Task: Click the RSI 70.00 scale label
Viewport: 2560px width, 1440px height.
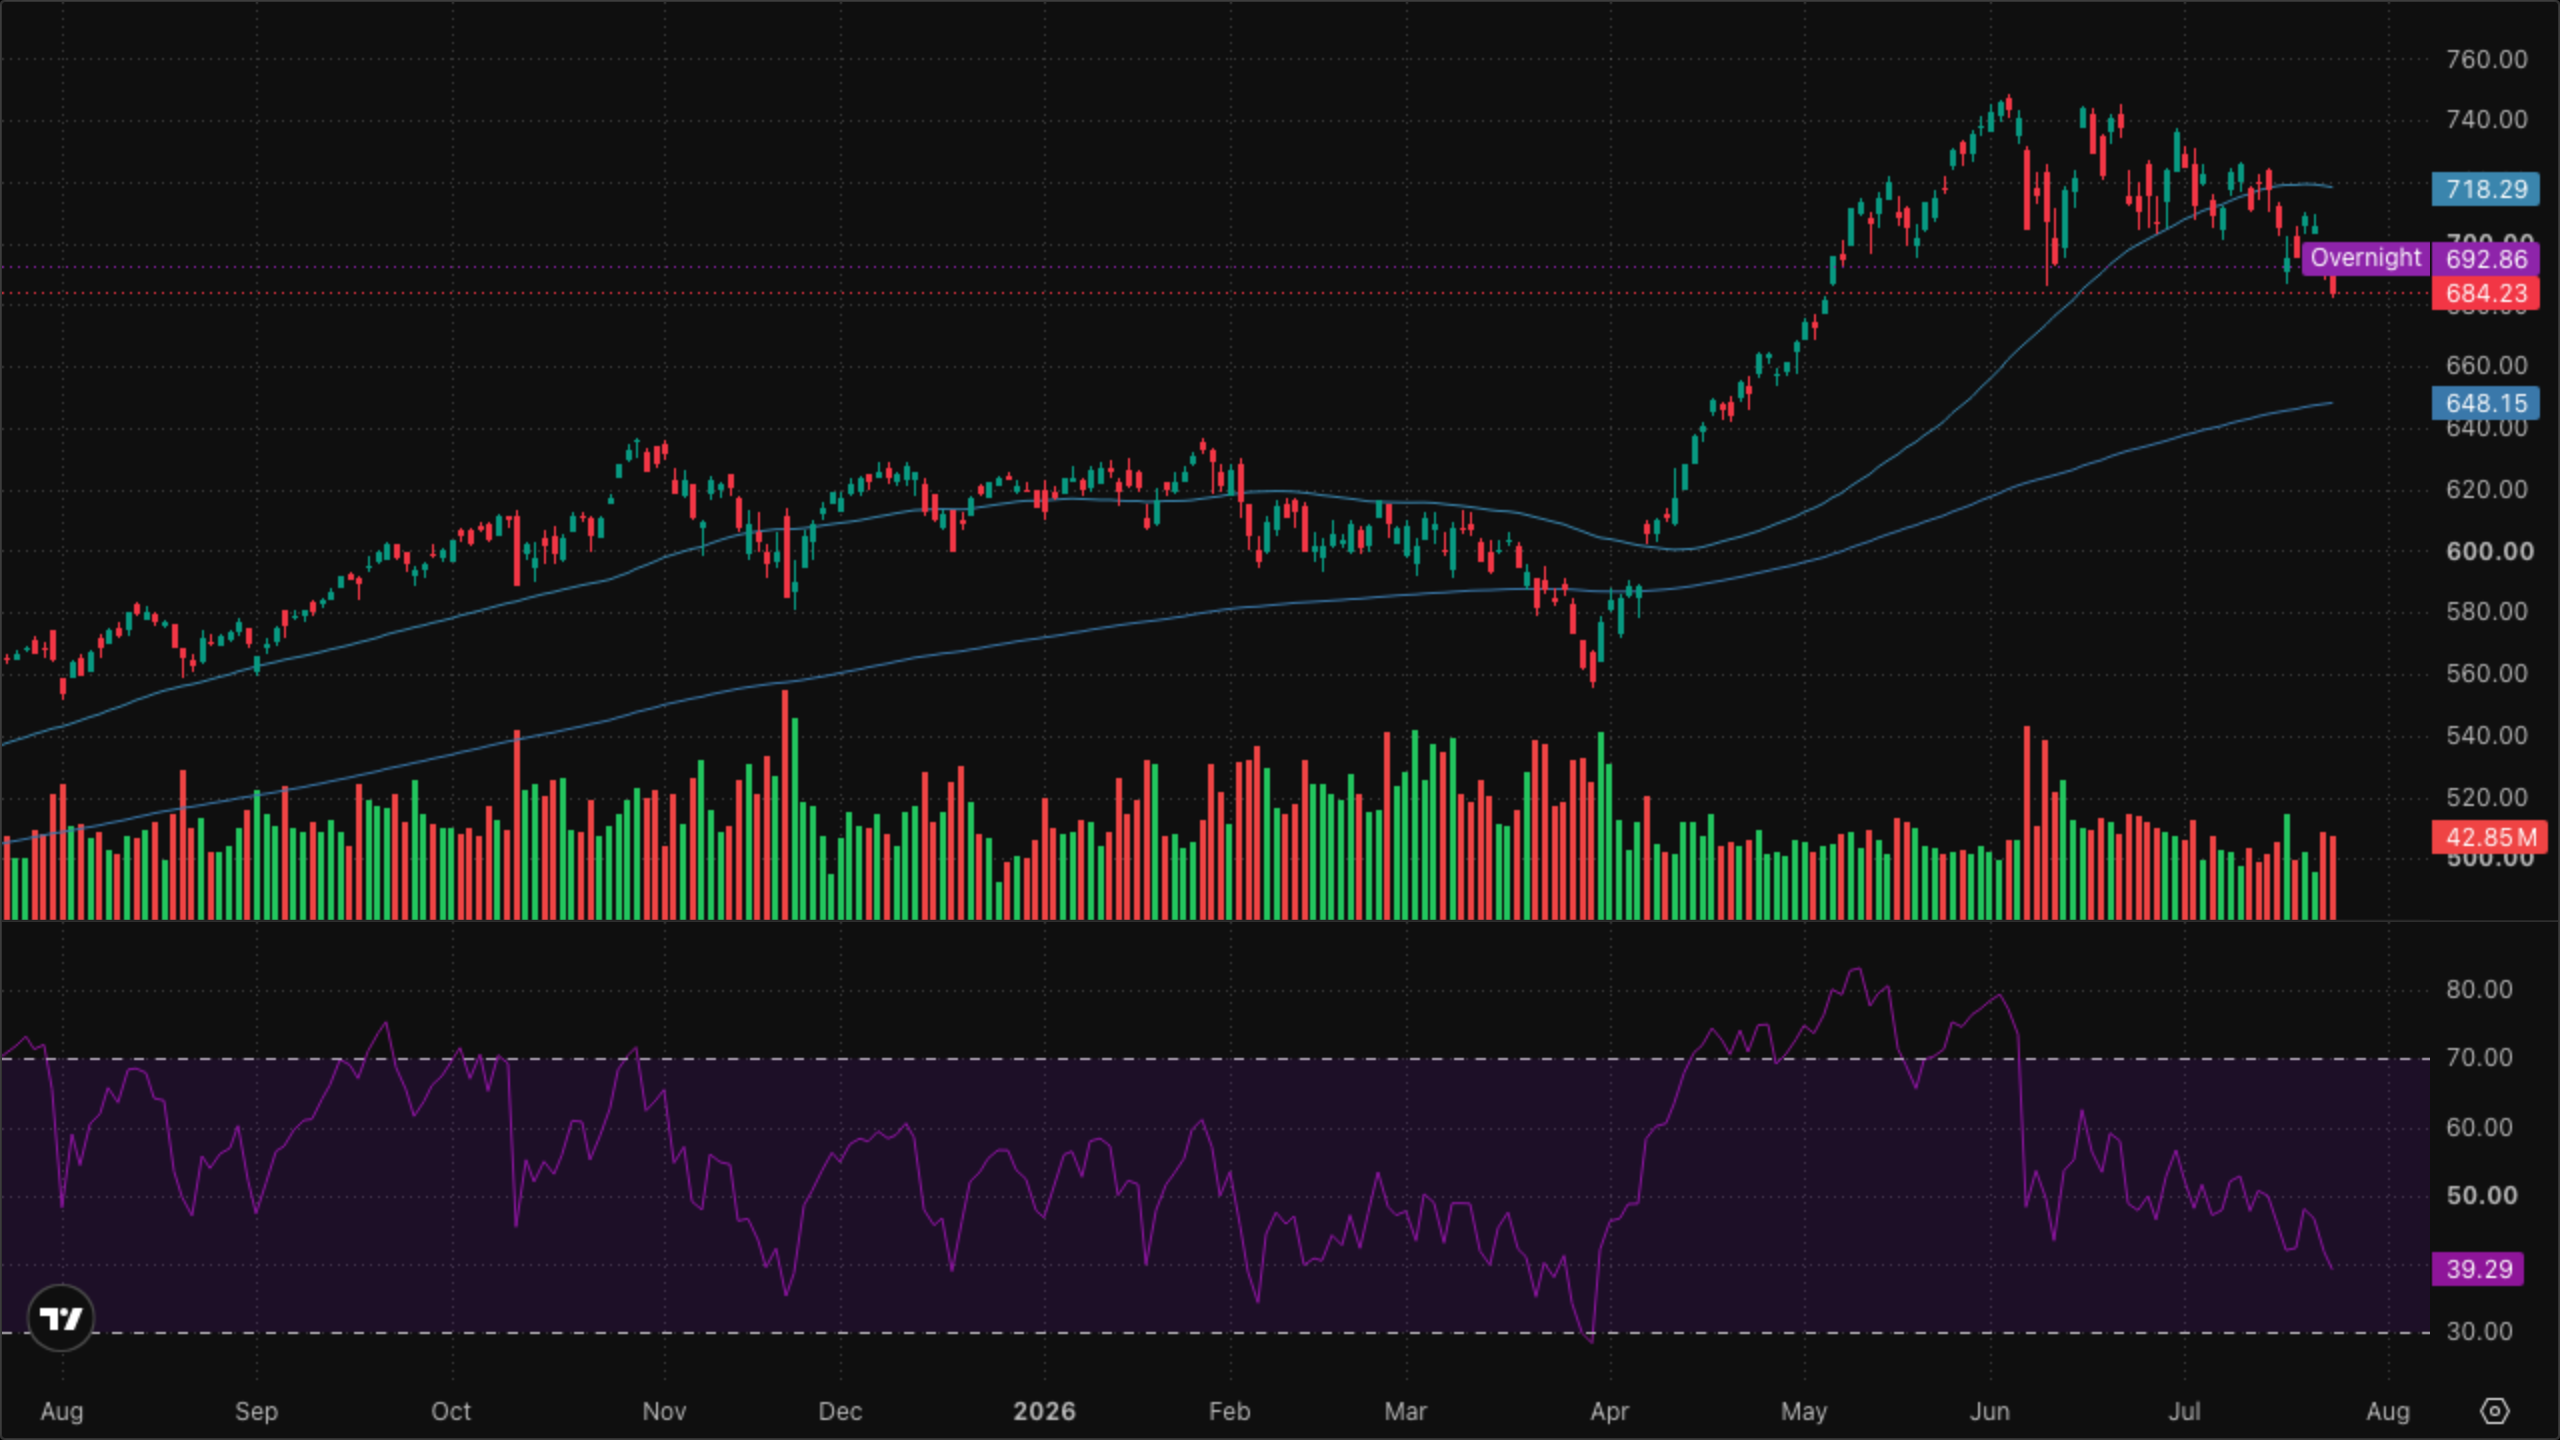Action: coord(2479,1058)
